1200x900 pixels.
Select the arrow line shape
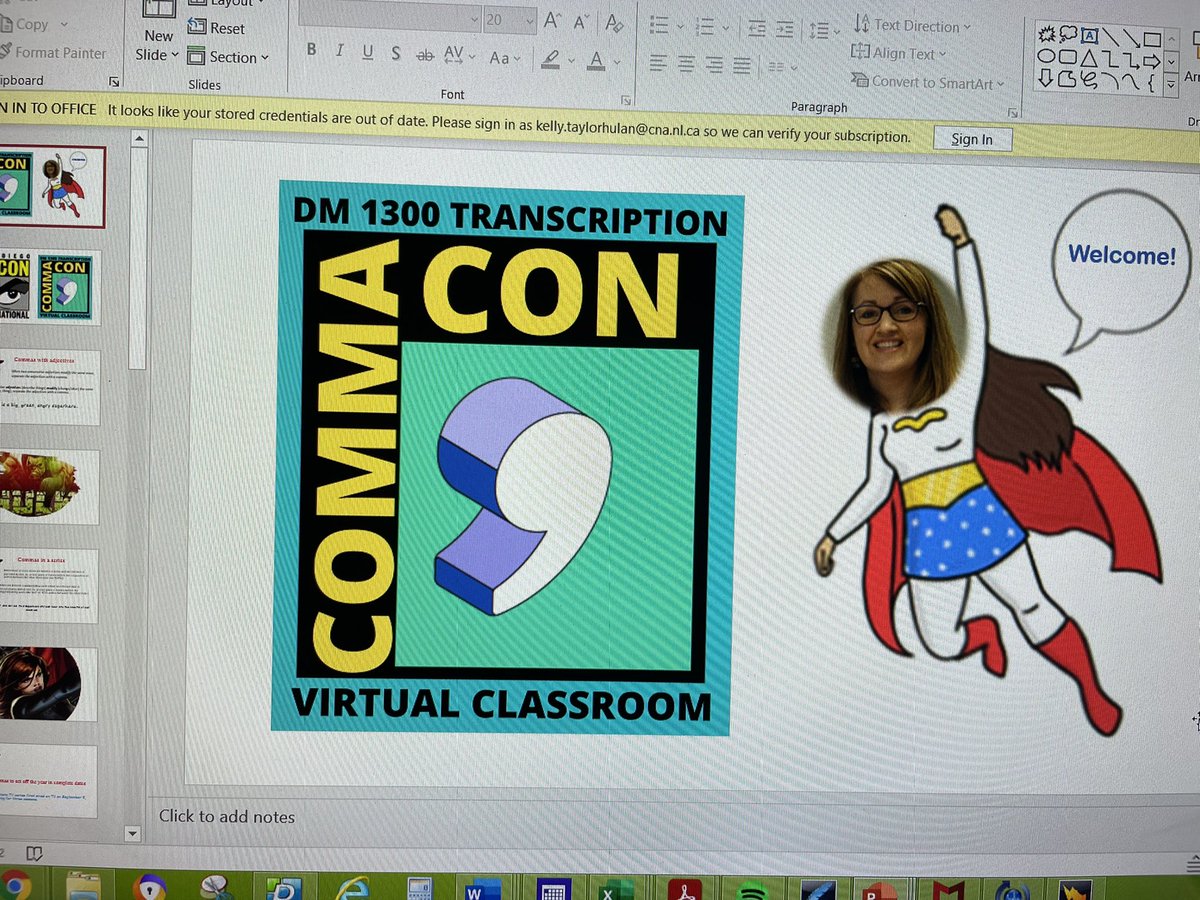pos(1131,38)
